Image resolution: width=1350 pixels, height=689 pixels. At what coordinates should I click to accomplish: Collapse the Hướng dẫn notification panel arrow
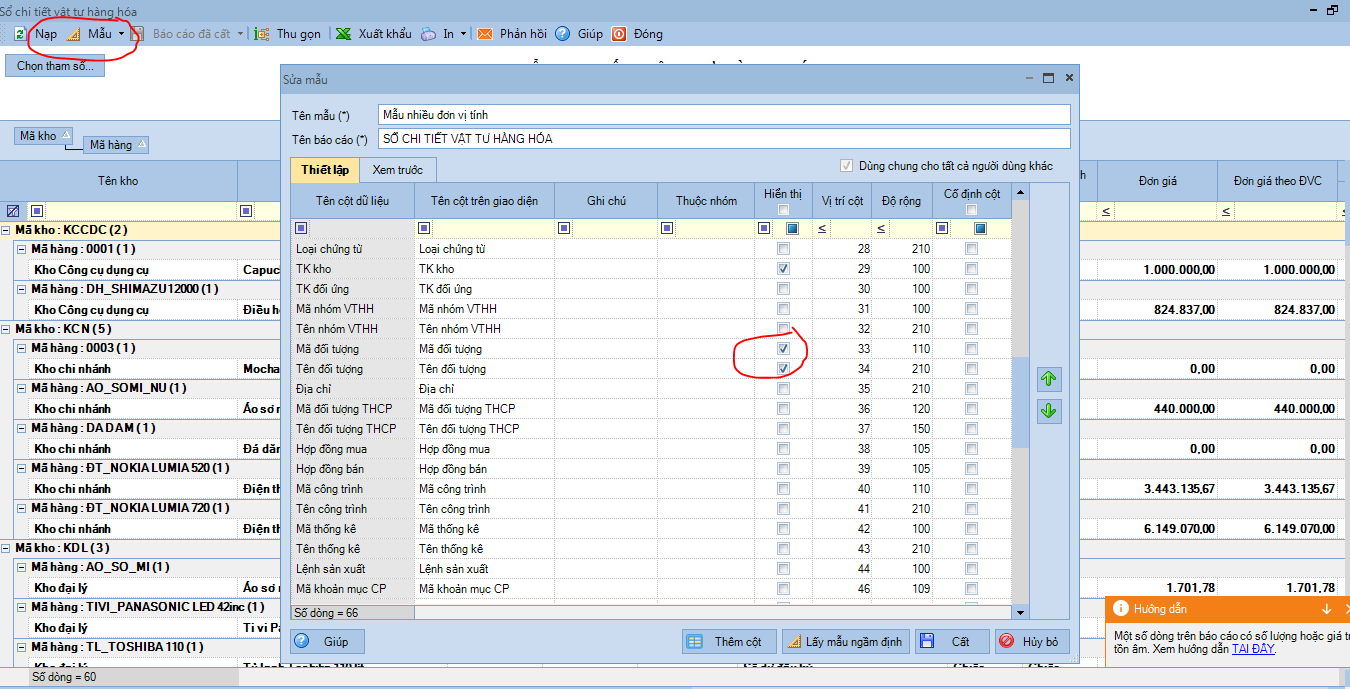(x=1327, y=609)
